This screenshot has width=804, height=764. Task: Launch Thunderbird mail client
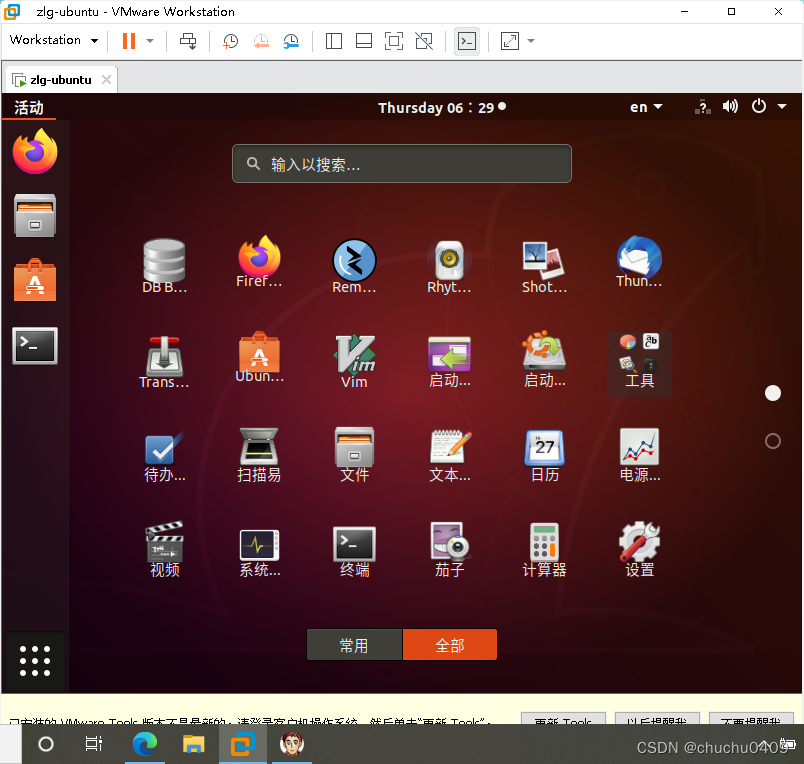639,262
